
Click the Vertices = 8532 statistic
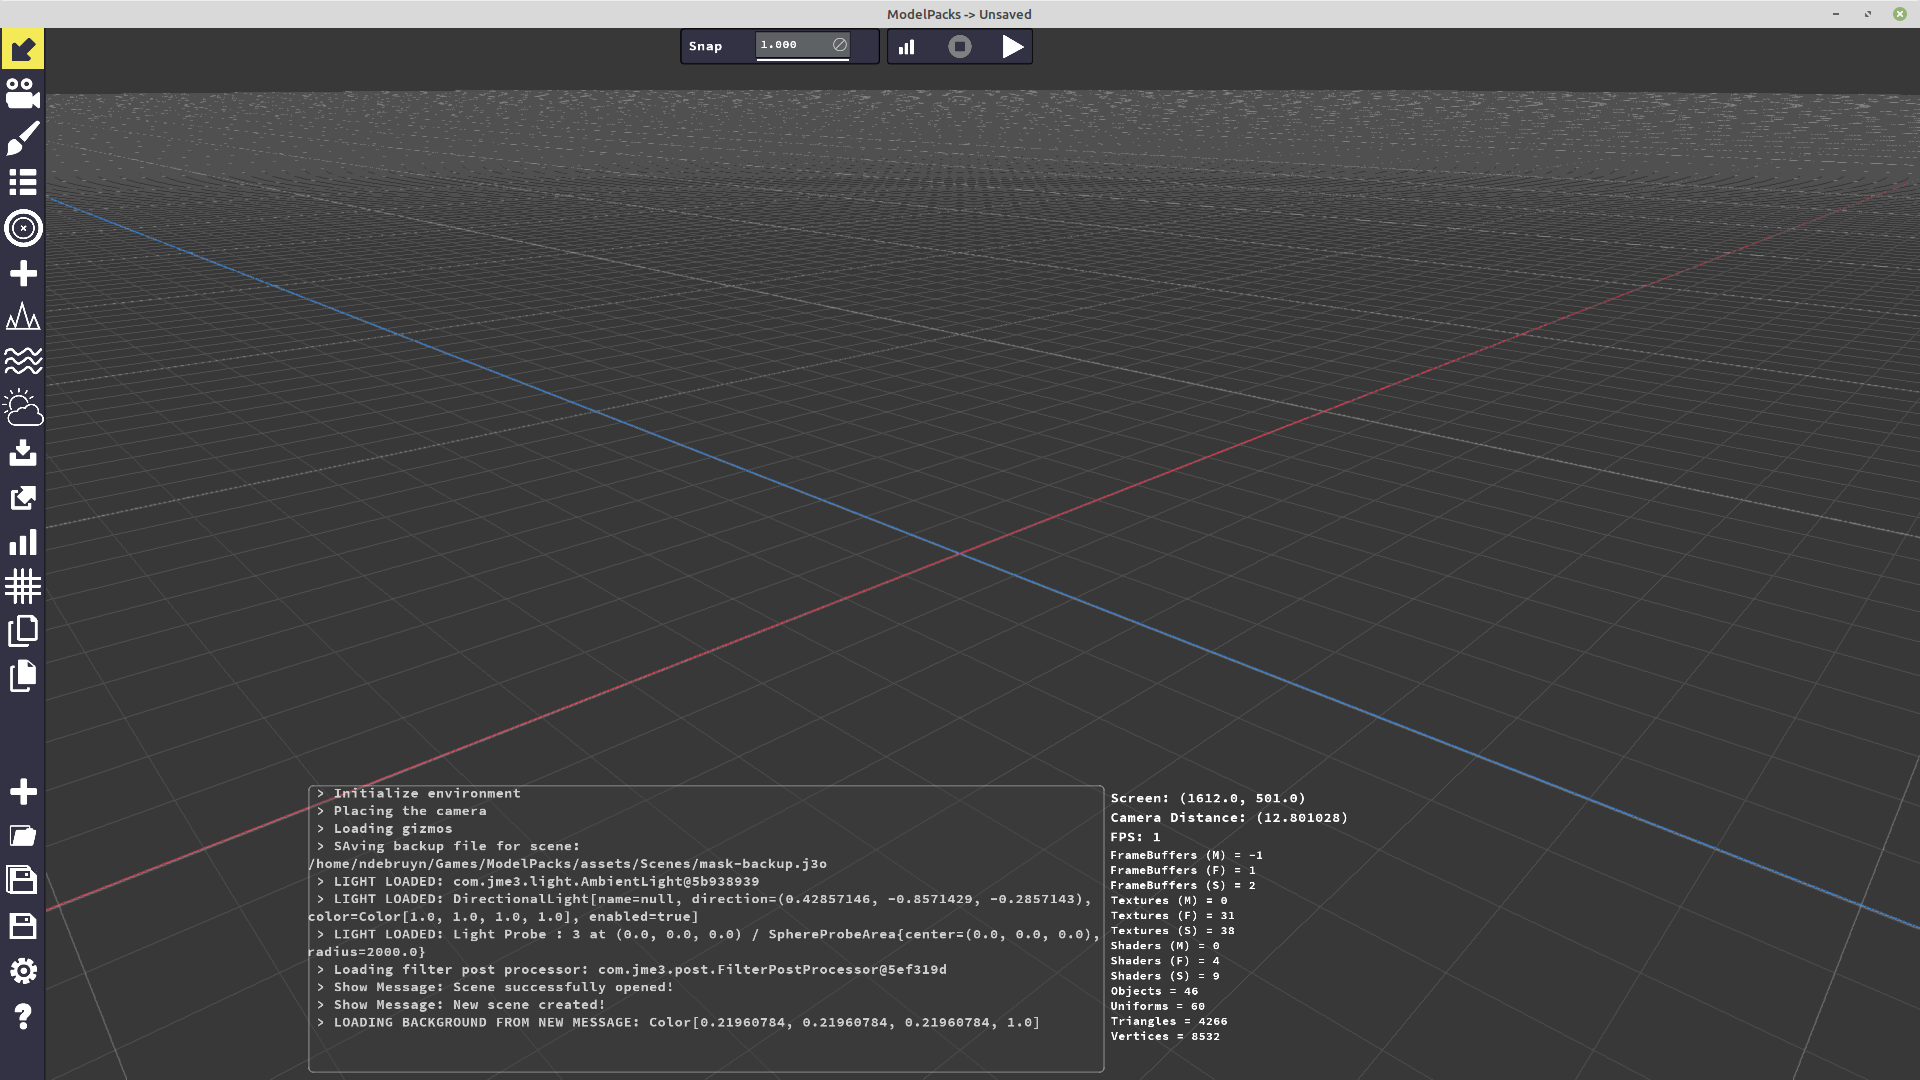[x=1165, y=1036]
